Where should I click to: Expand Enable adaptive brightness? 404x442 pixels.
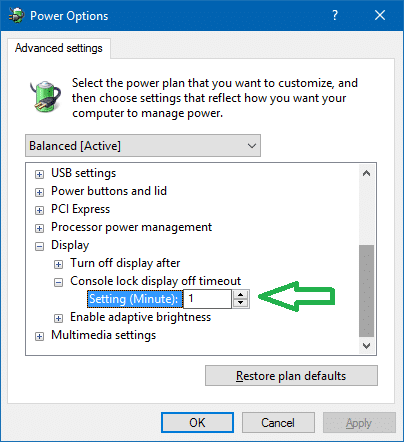click(x=58, y=318)
